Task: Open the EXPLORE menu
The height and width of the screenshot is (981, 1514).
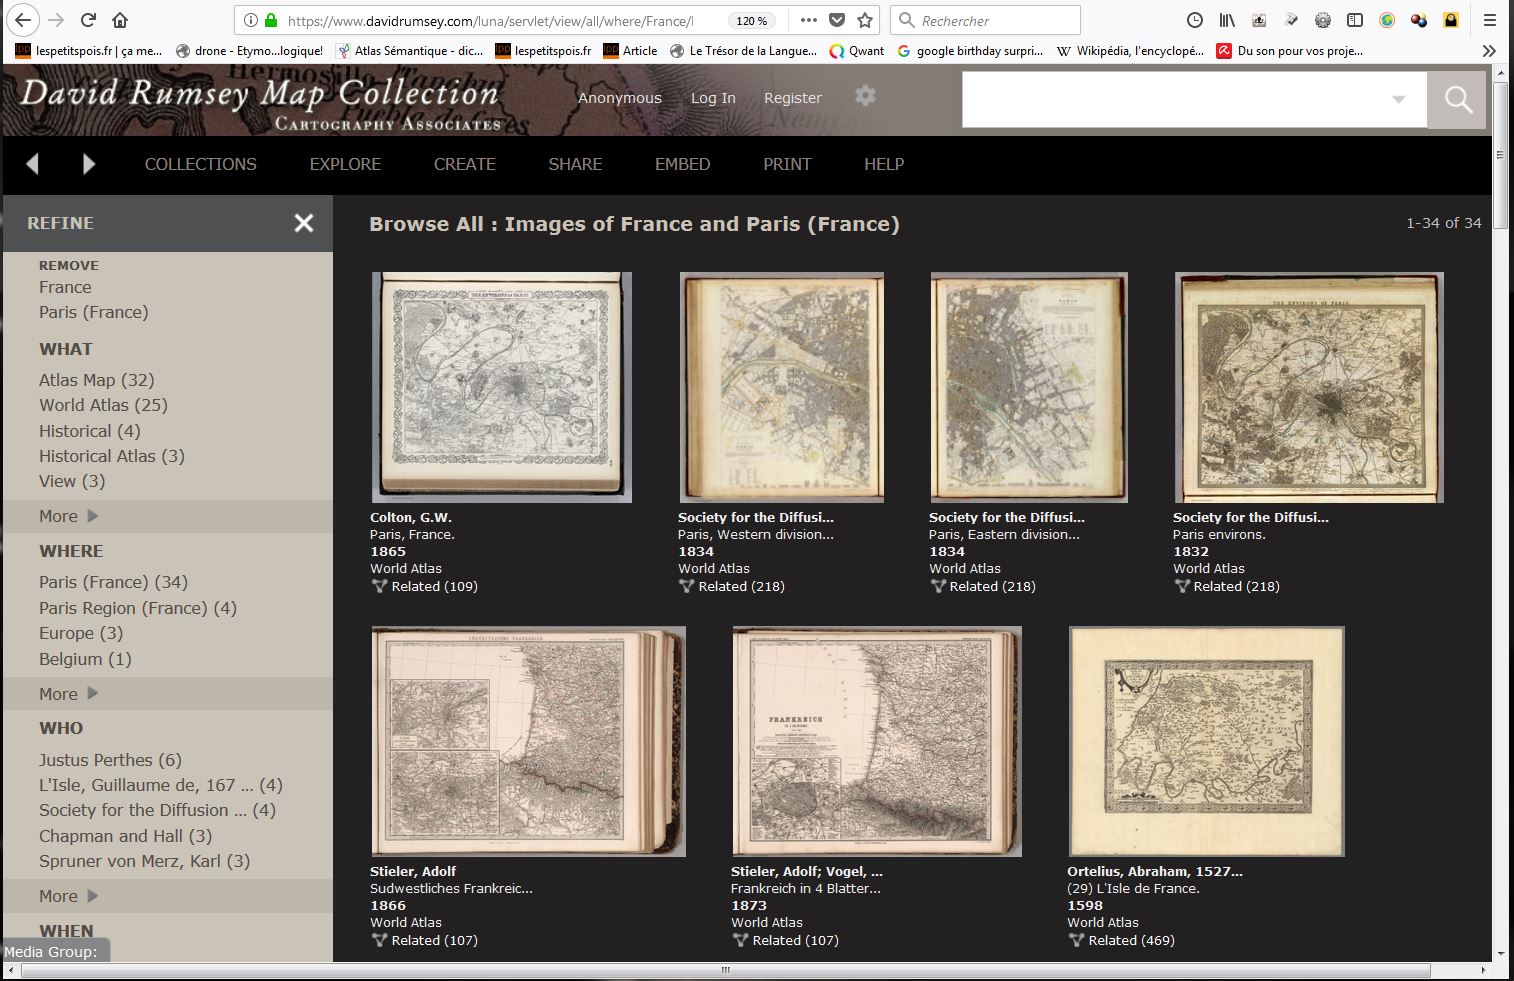Action: [345, 164]
